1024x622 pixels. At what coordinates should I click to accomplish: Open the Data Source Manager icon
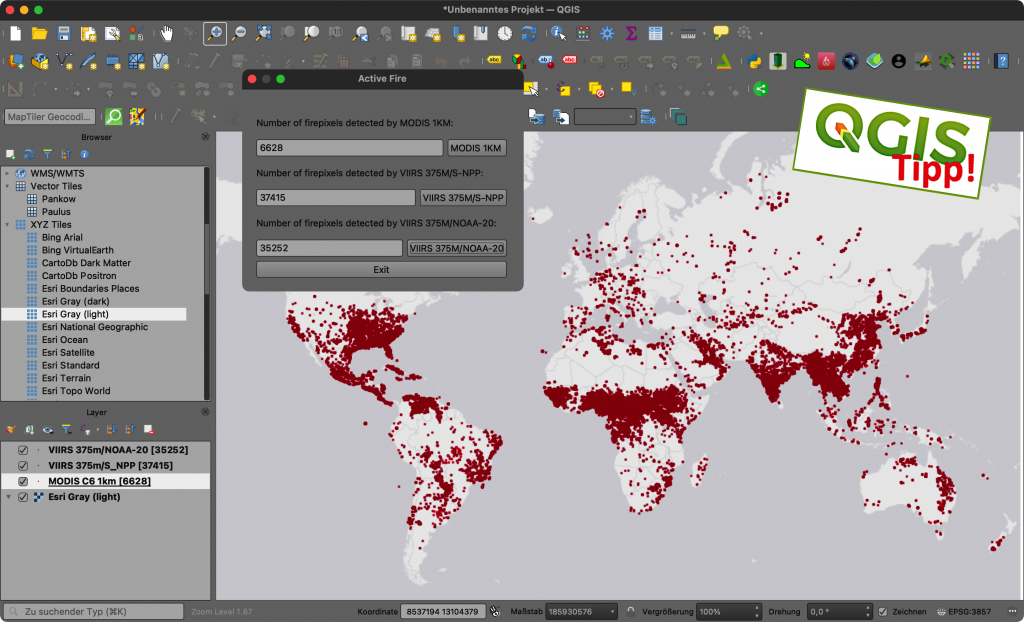16,61
